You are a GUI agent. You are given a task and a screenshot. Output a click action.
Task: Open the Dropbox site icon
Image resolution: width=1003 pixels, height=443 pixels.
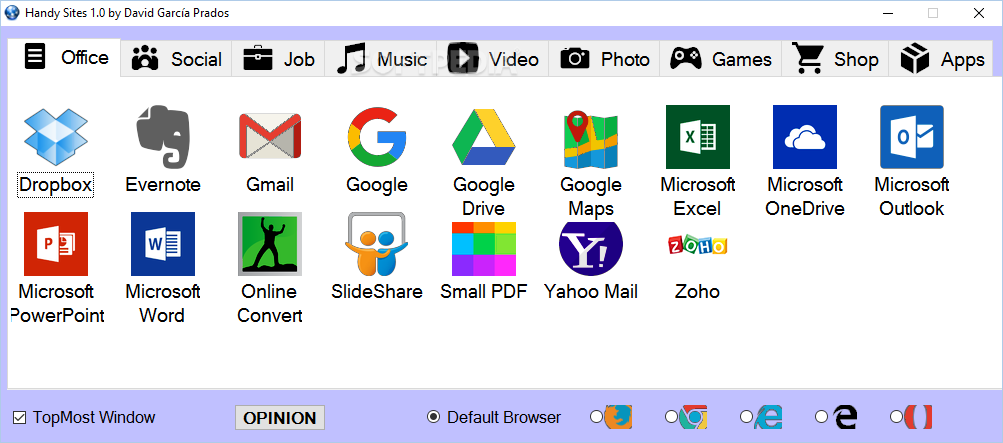[56, 137]
